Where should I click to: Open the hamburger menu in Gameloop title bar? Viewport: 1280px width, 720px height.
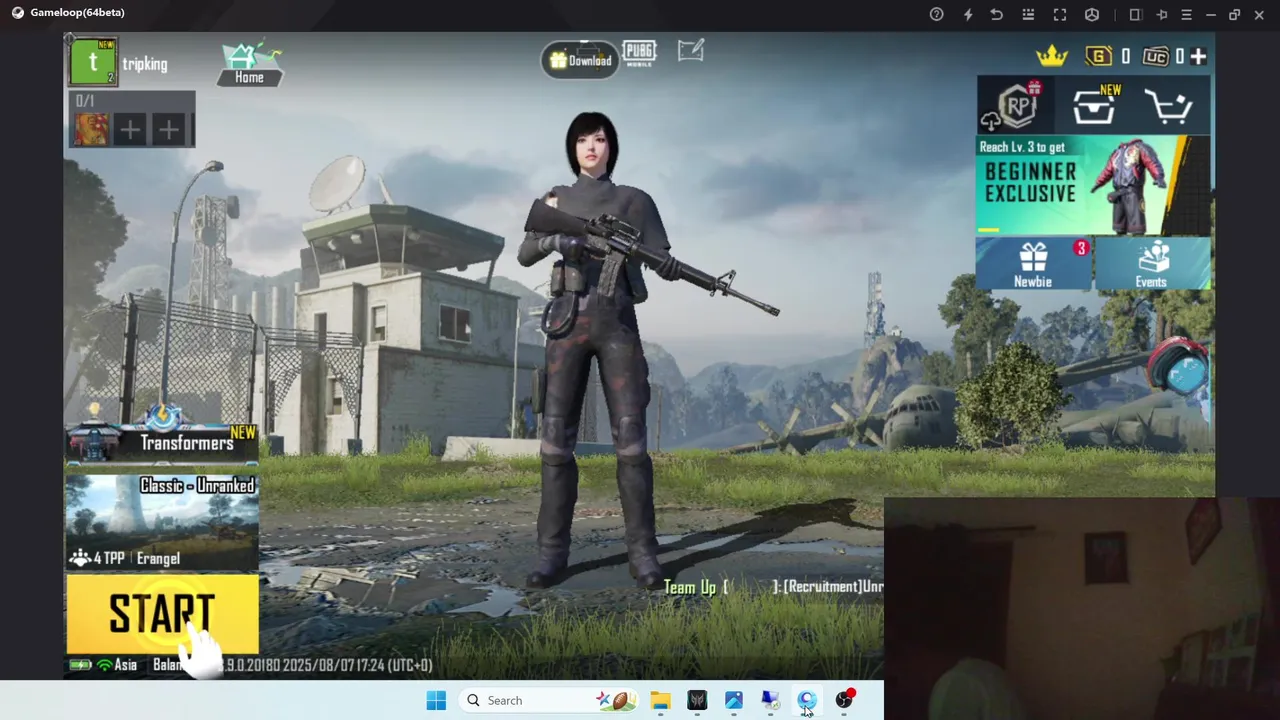click(1186, 14)
